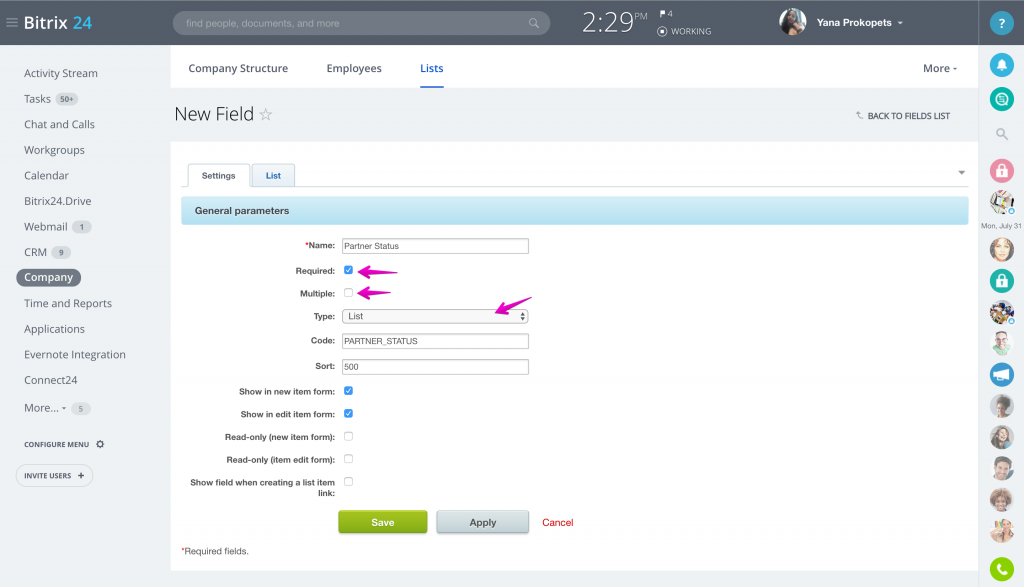
Task: Toggle Show in edit item form checkbox
Action: (348, 414)
